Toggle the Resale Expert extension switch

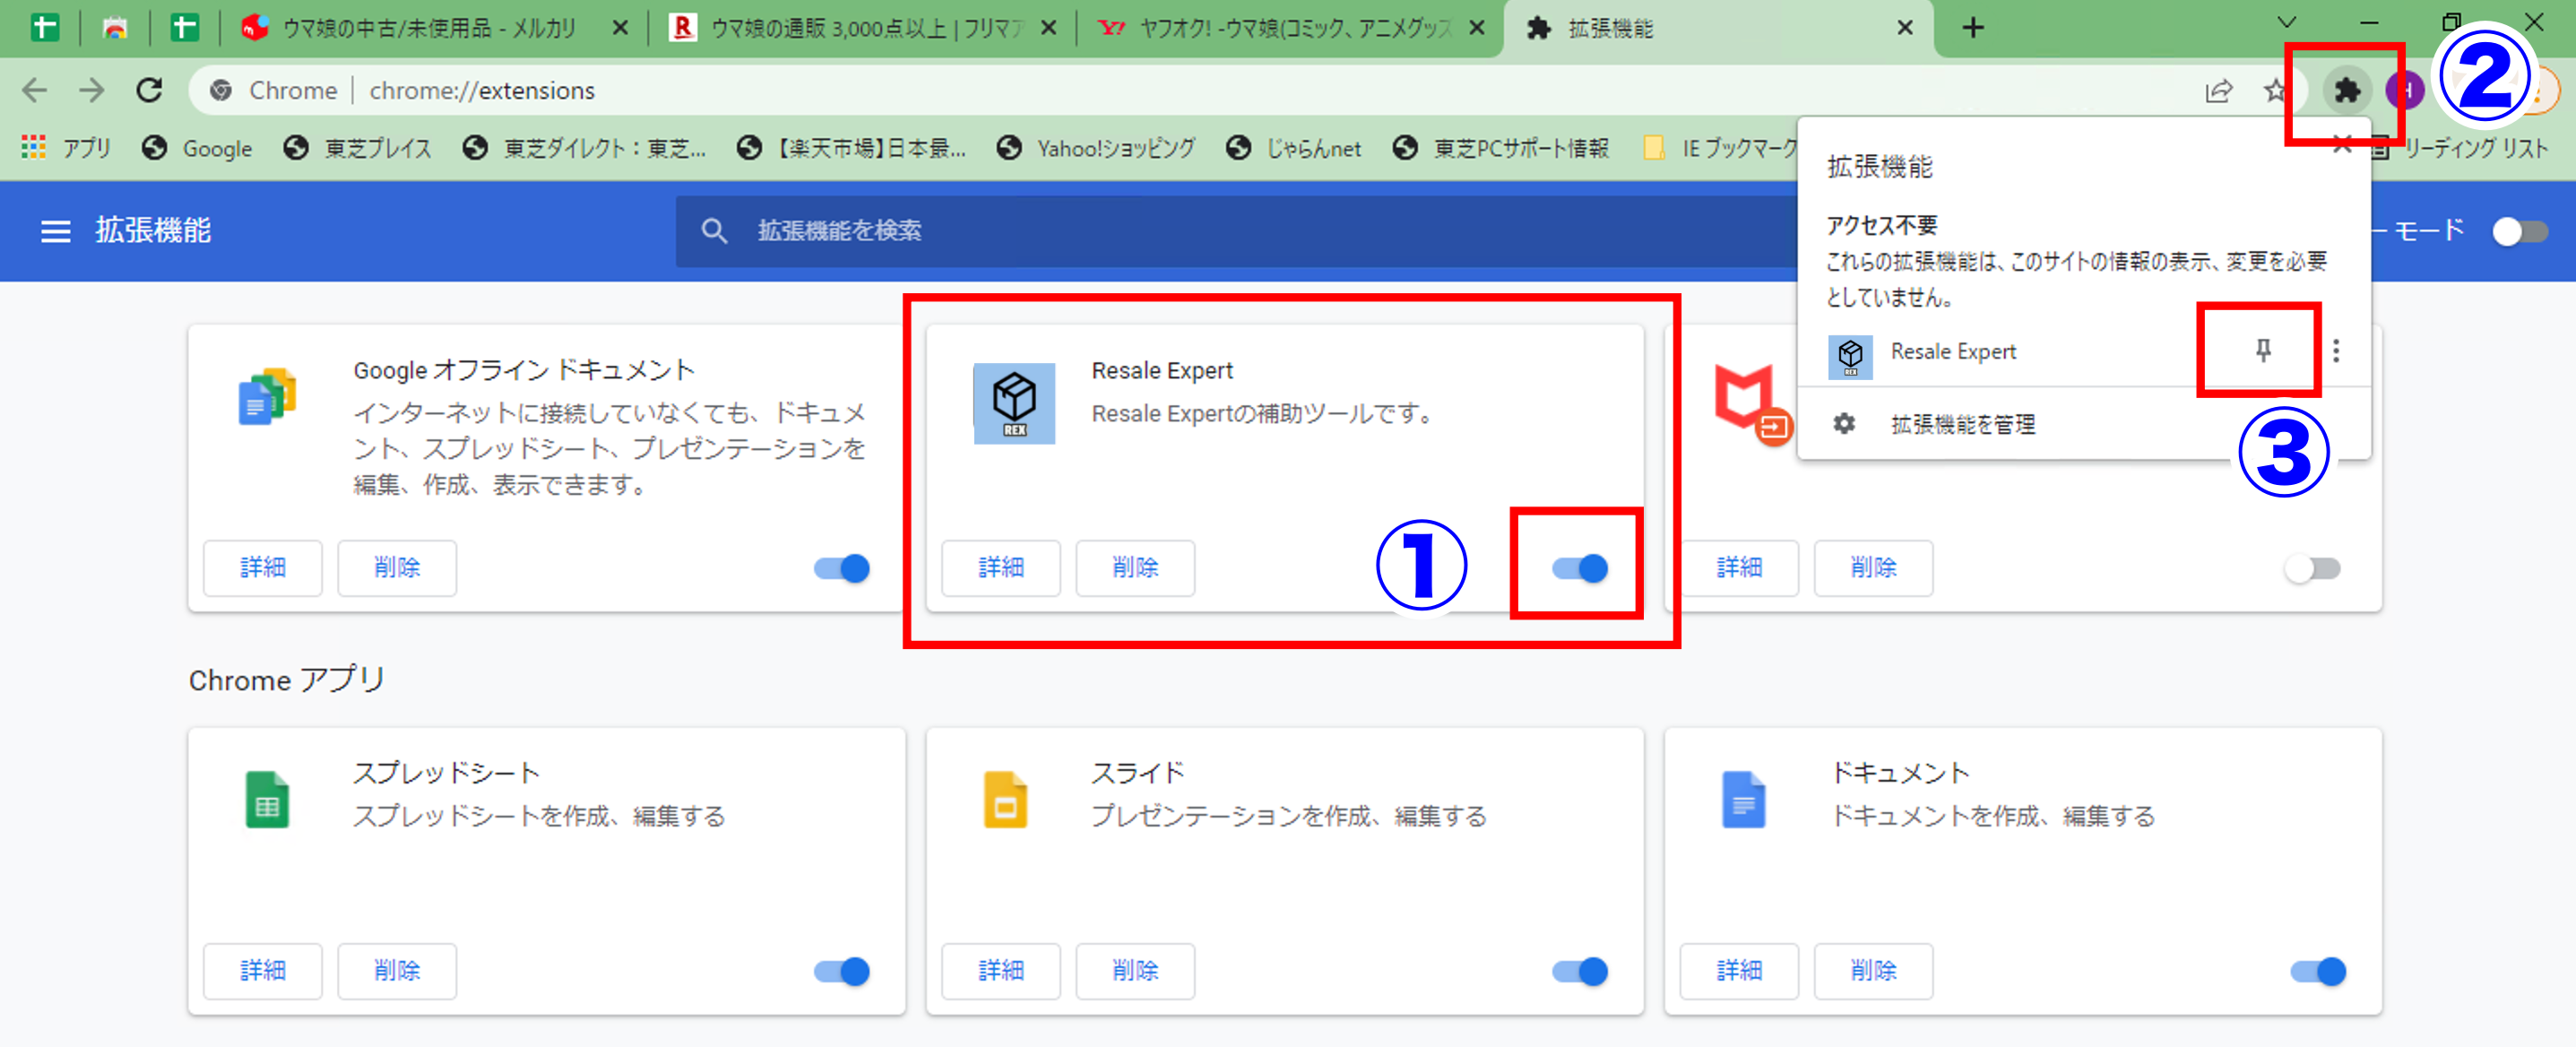pyautogui.click(x=1579, y=568)
